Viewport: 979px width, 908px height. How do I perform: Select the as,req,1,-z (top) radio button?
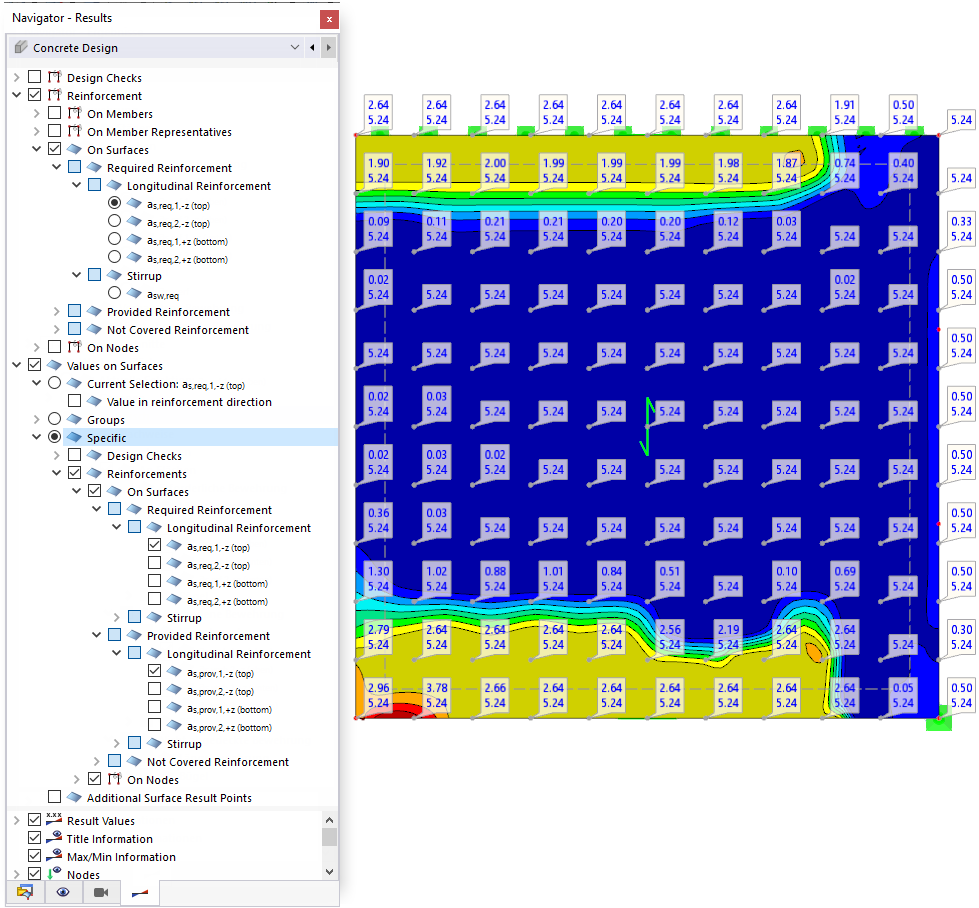point(114,202)
